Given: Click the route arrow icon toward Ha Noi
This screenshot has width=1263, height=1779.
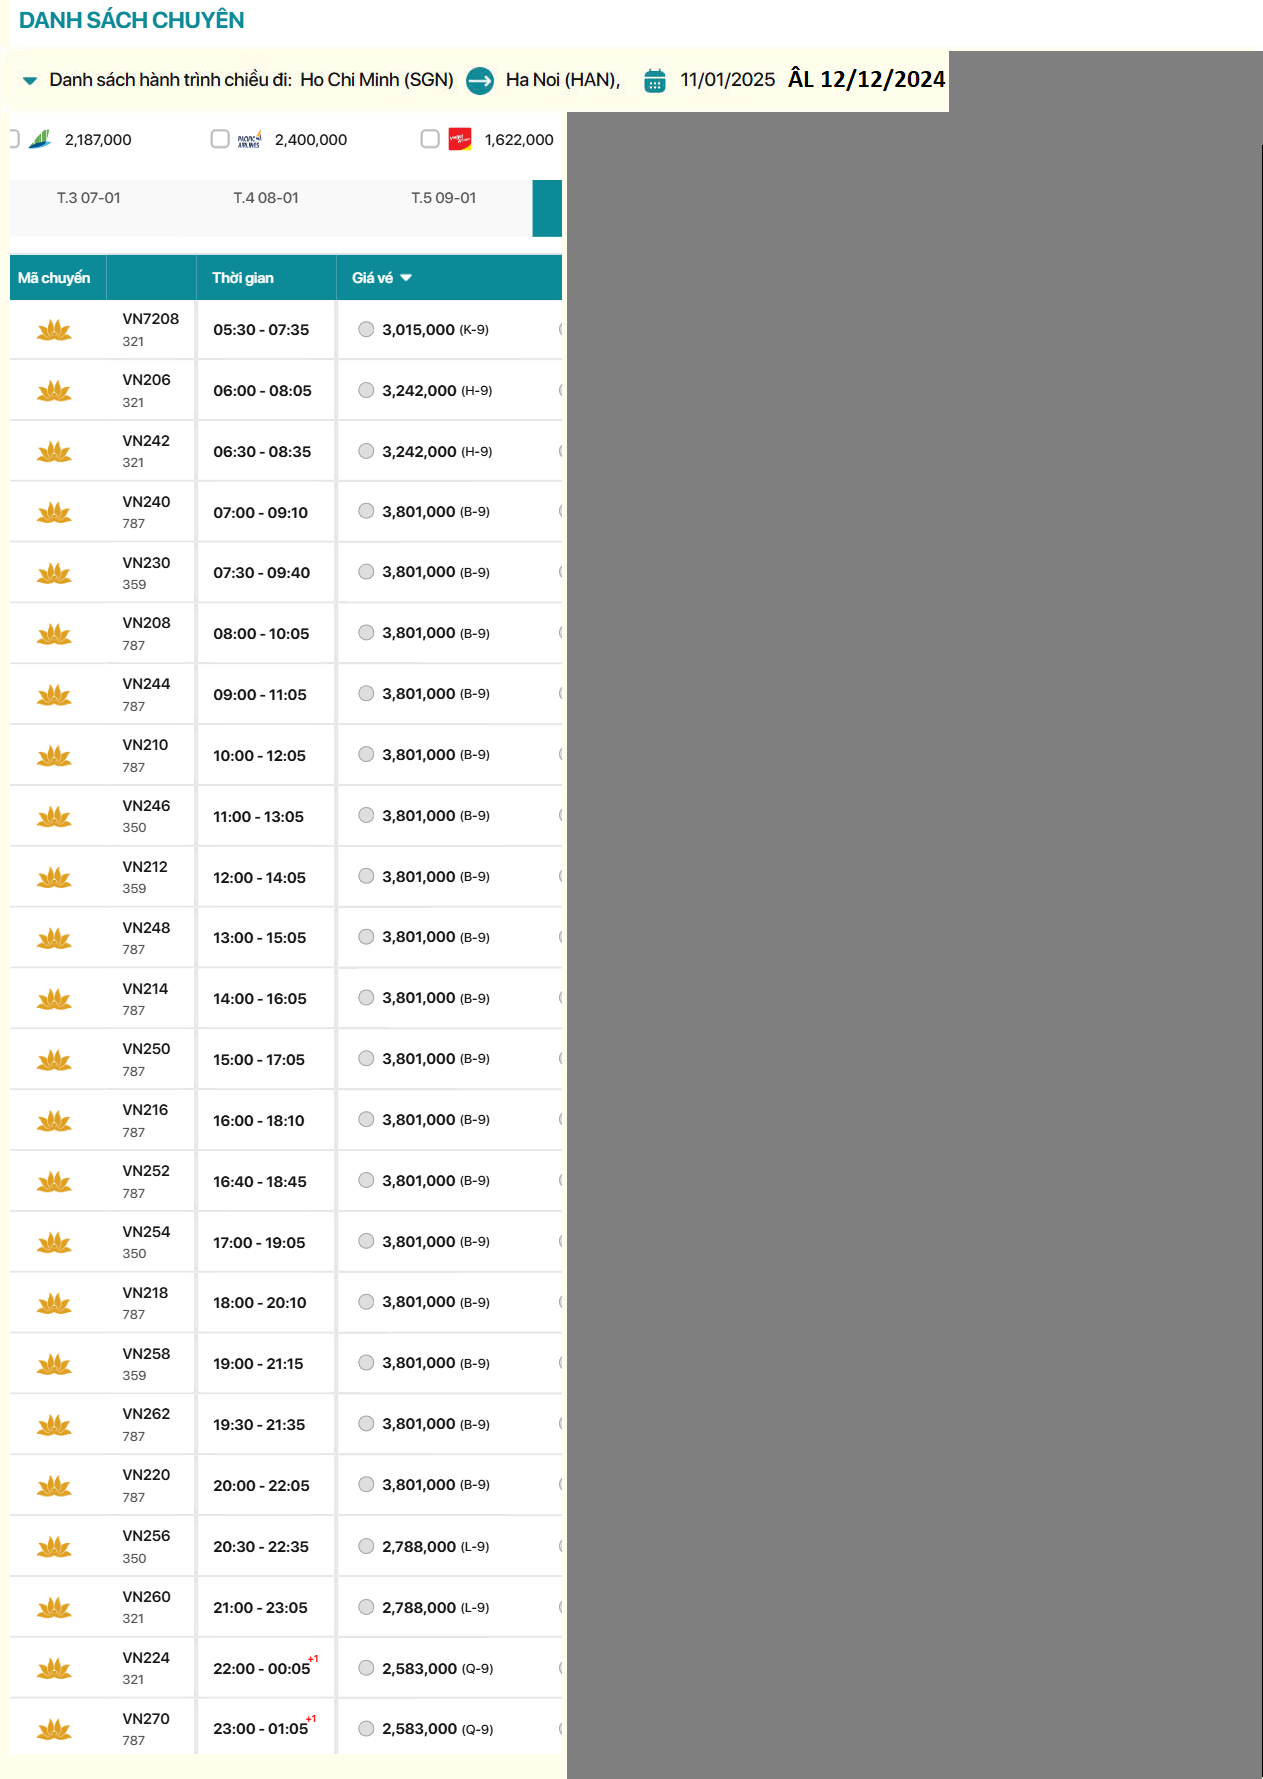Looking at the screenshot, I should pyautogui.click(x=480, y=81).
